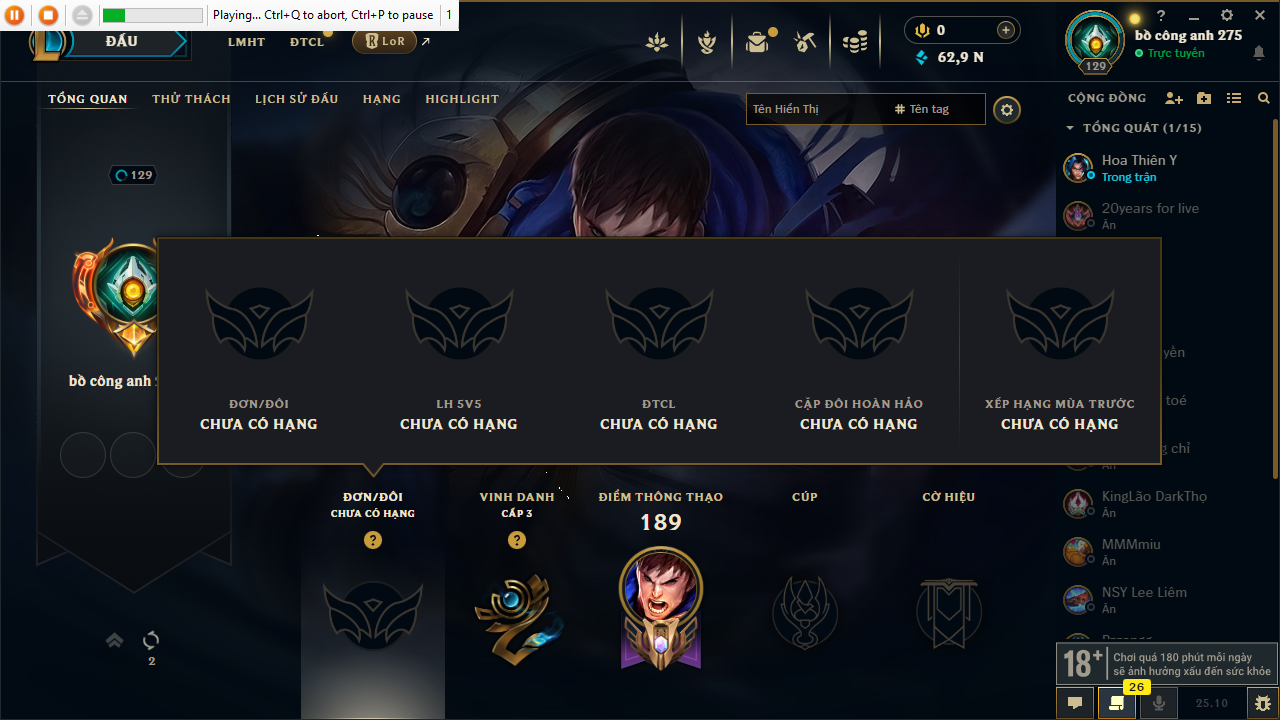Open the Collection backpack icon
The image size is (1280, 720).
tap(759, 42)
